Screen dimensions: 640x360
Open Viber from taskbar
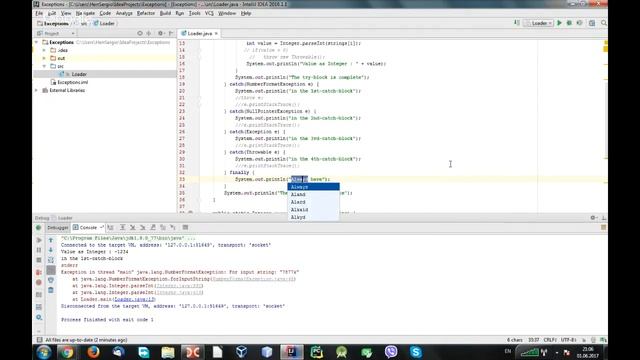[x=391, y=352]
